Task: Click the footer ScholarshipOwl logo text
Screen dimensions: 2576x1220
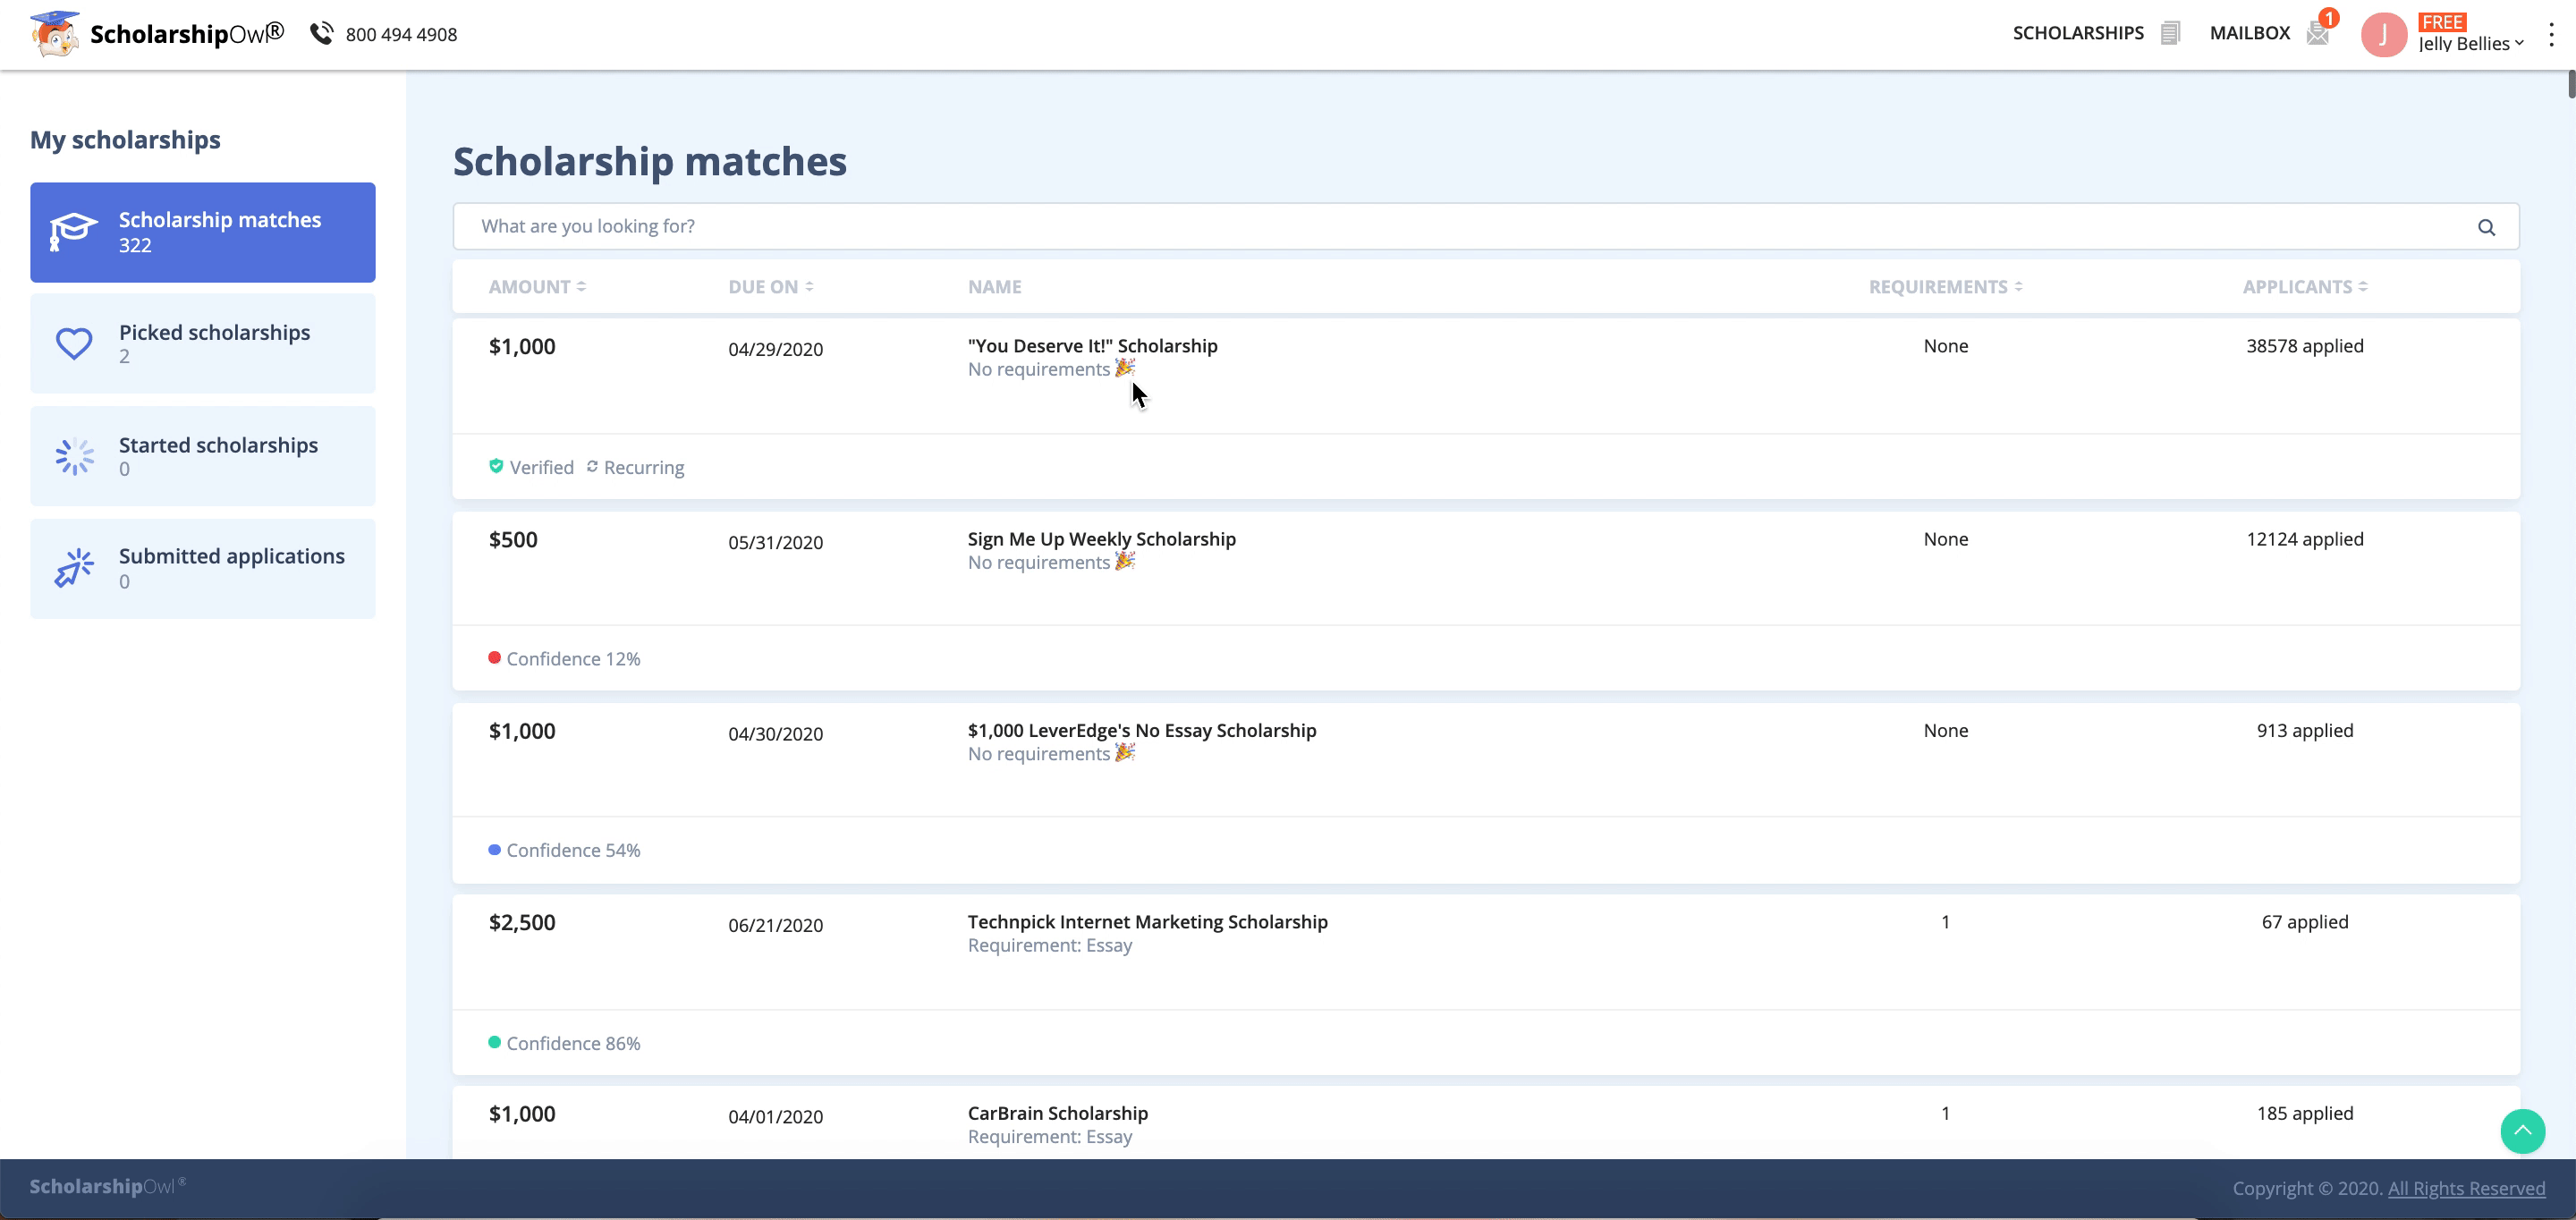Action: point(107,1186)
